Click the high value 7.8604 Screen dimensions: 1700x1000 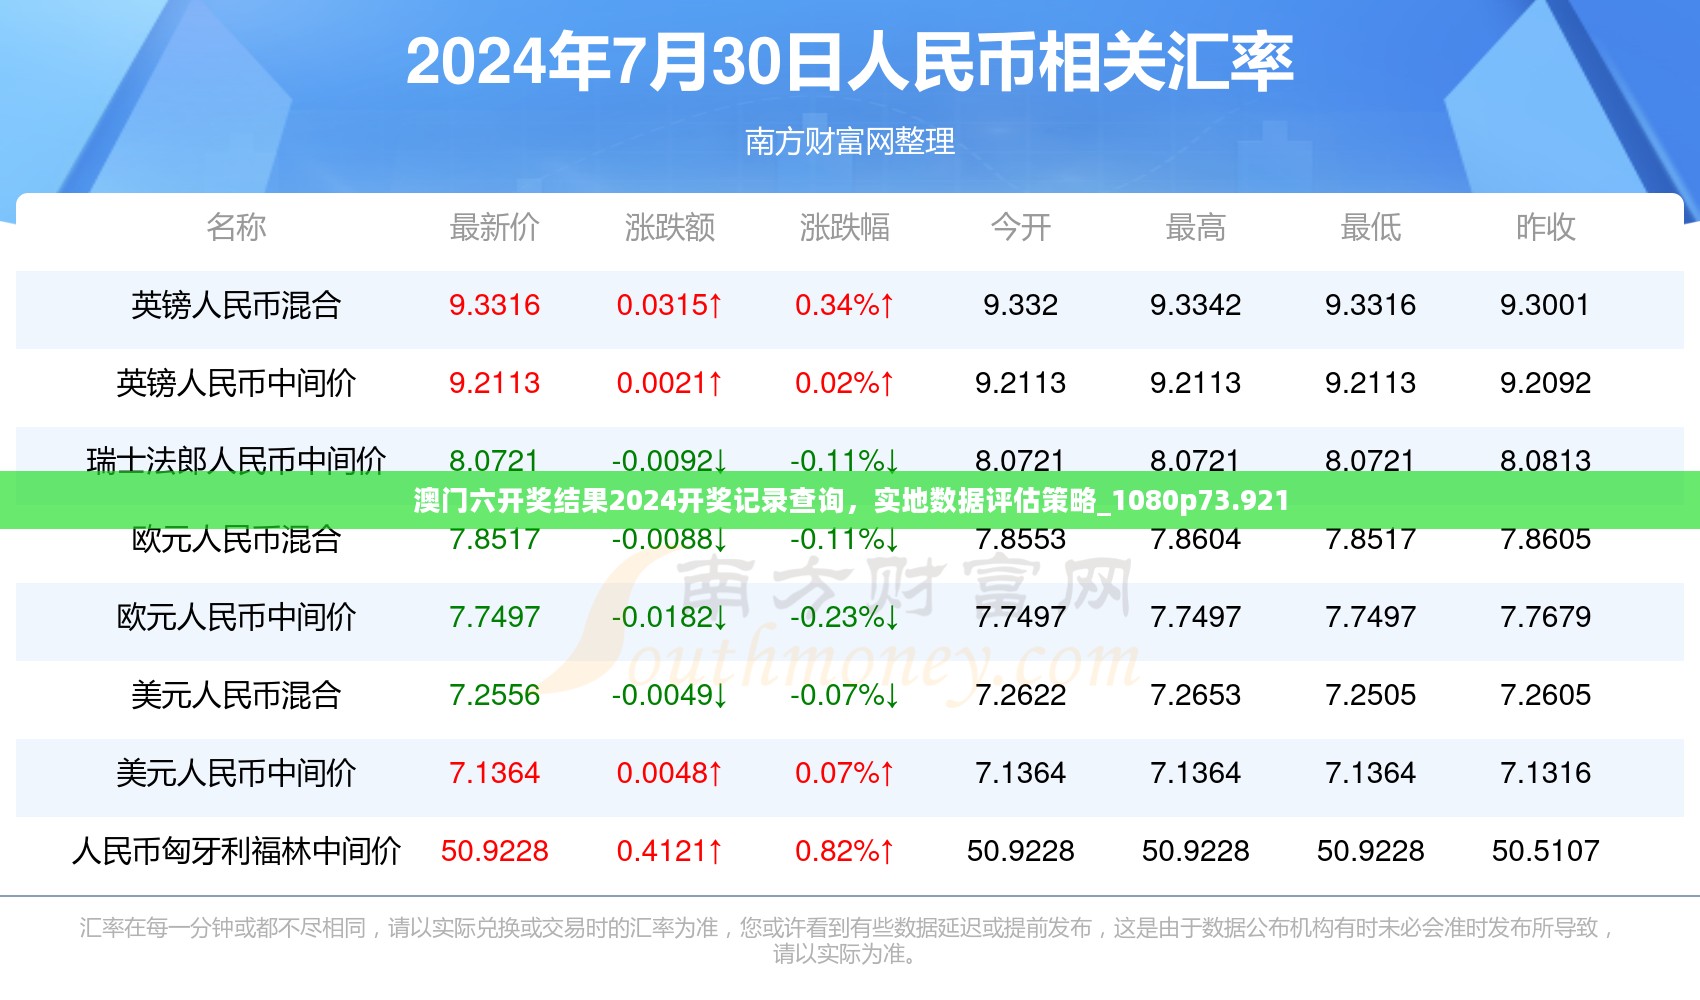1195,541
